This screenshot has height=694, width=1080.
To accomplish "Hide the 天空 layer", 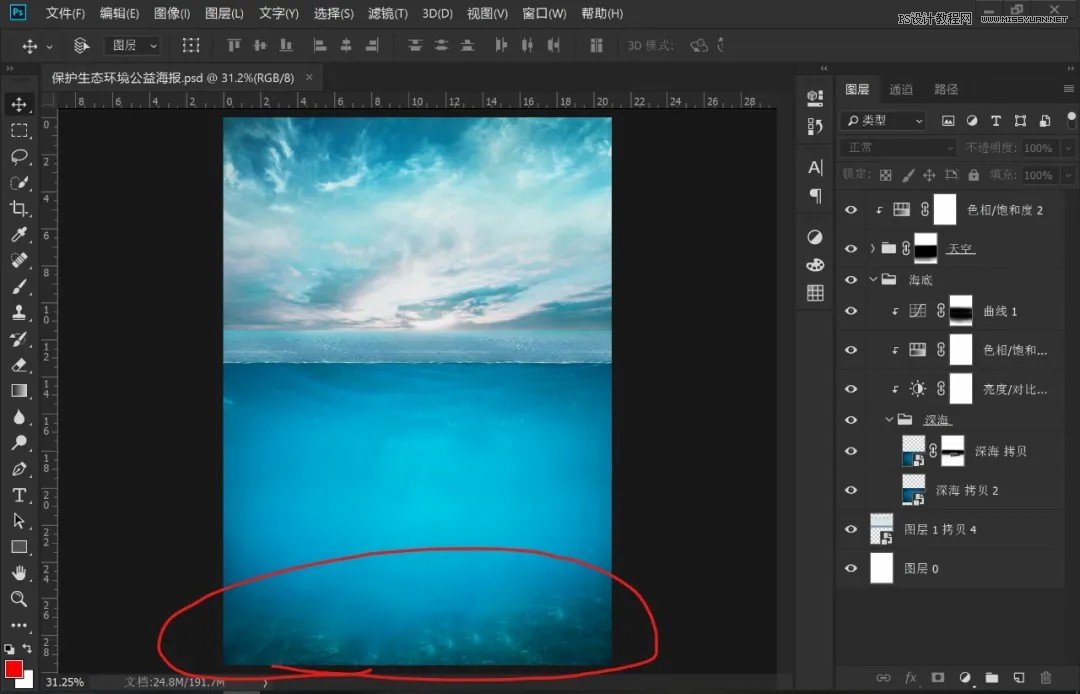I will pos(850,248).
